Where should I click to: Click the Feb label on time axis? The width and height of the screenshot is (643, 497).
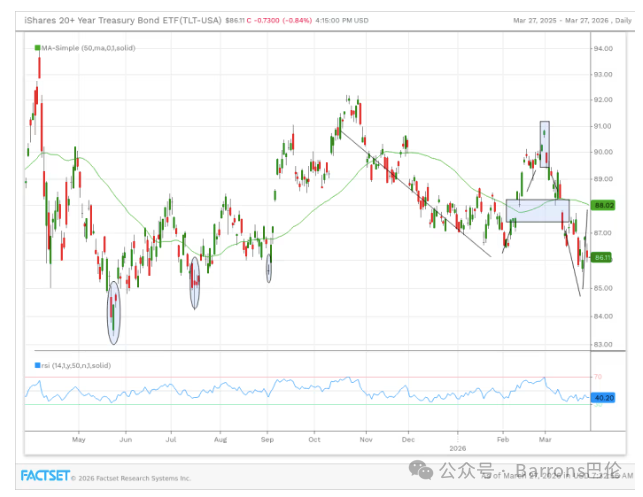(x=503, y=440)
